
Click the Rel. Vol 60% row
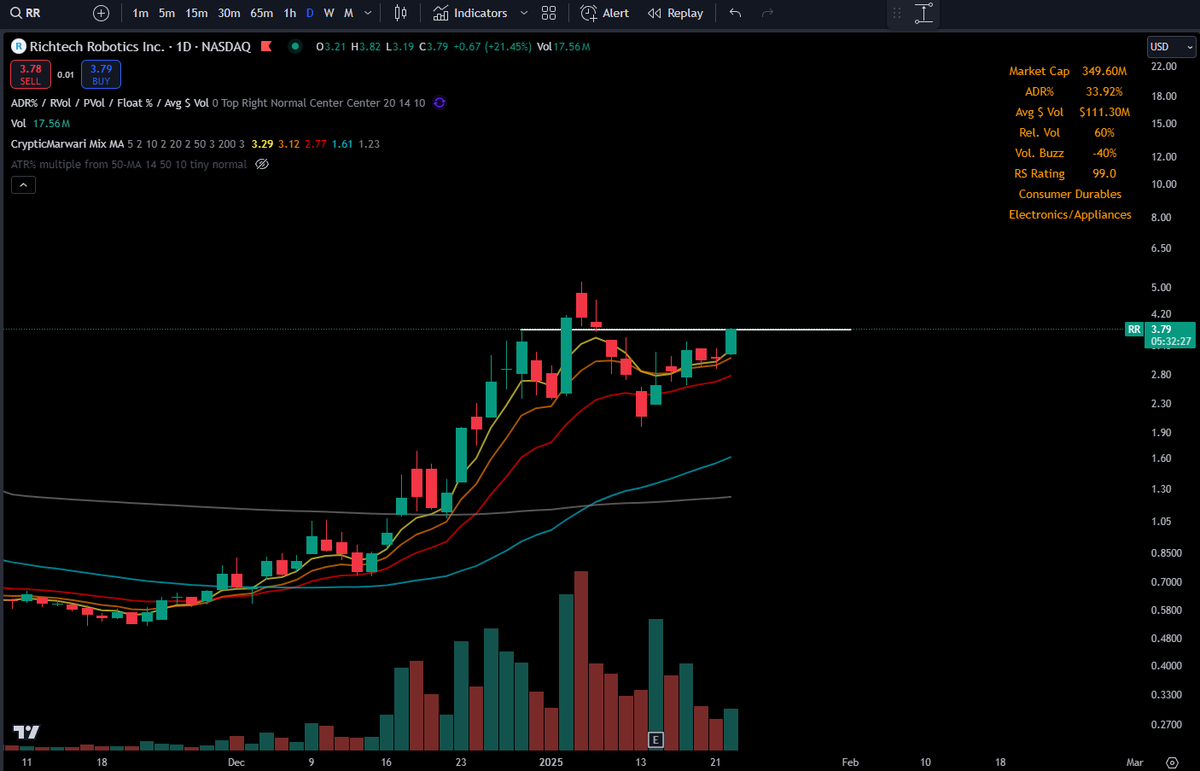(x=1069, y=133)
